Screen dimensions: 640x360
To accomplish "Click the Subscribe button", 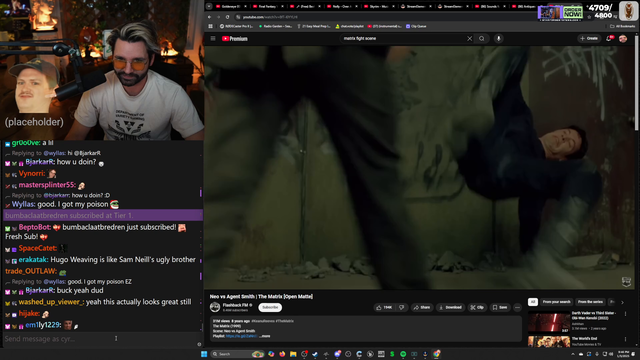I will pos(270,307).
